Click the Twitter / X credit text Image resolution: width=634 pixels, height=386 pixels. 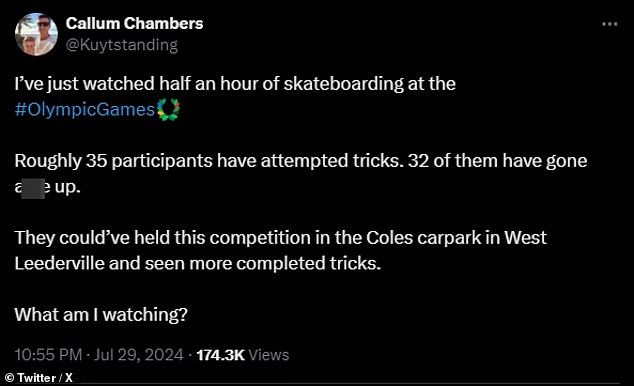point(45,378)
